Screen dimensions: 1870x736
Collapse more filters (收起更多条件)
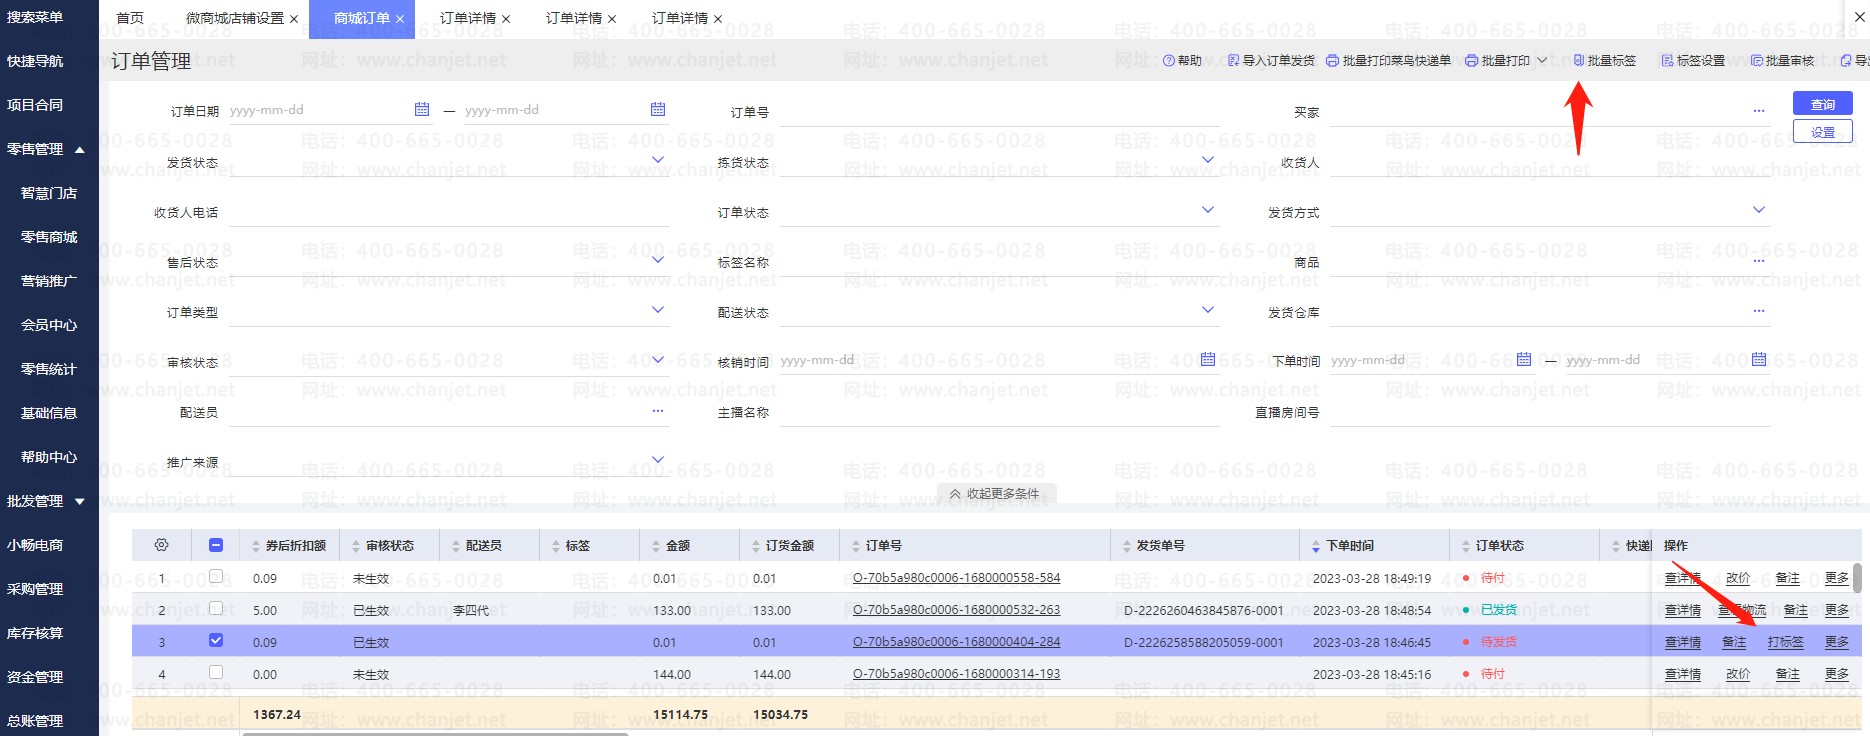coord(995,494)
